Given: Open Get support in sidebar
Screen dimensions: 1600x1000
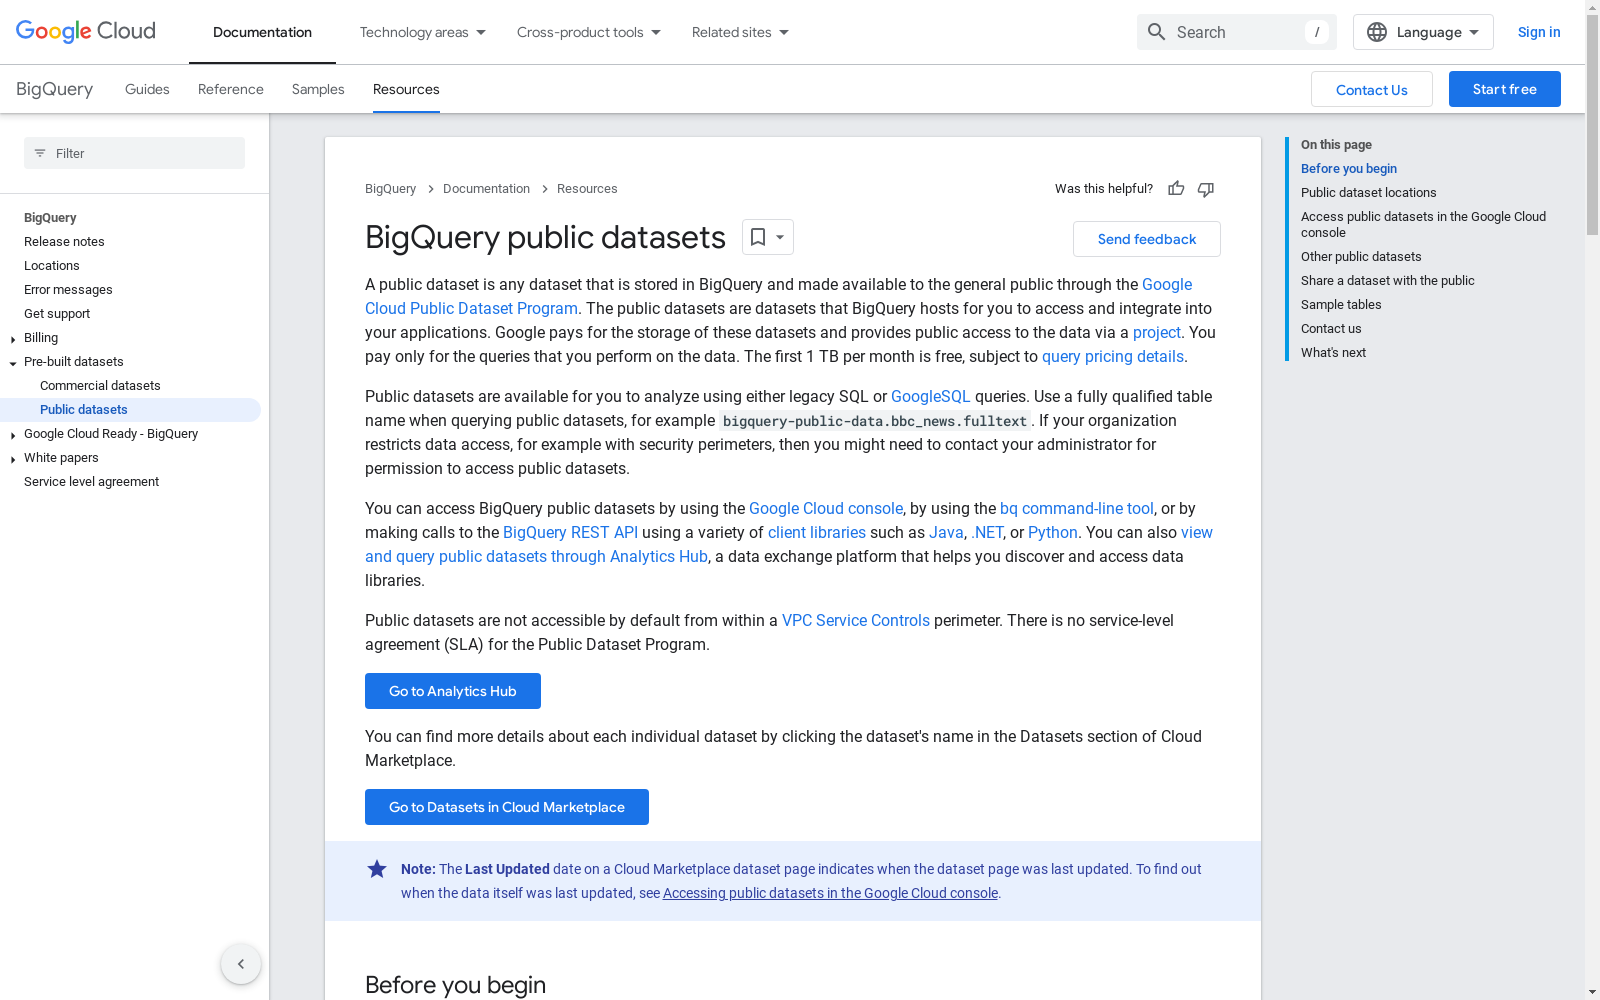Looking at the screenshot, I should (x=57, y=314).
